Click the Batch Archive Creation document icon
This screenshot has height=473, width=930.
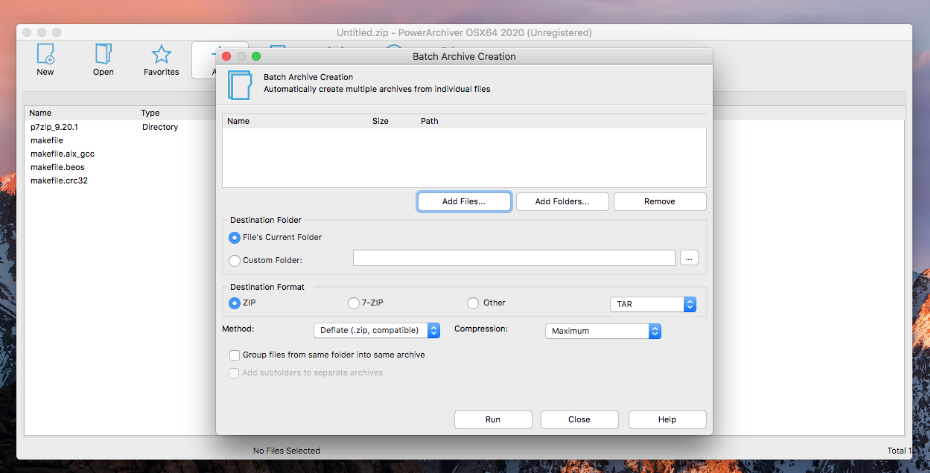pos(240,84)
